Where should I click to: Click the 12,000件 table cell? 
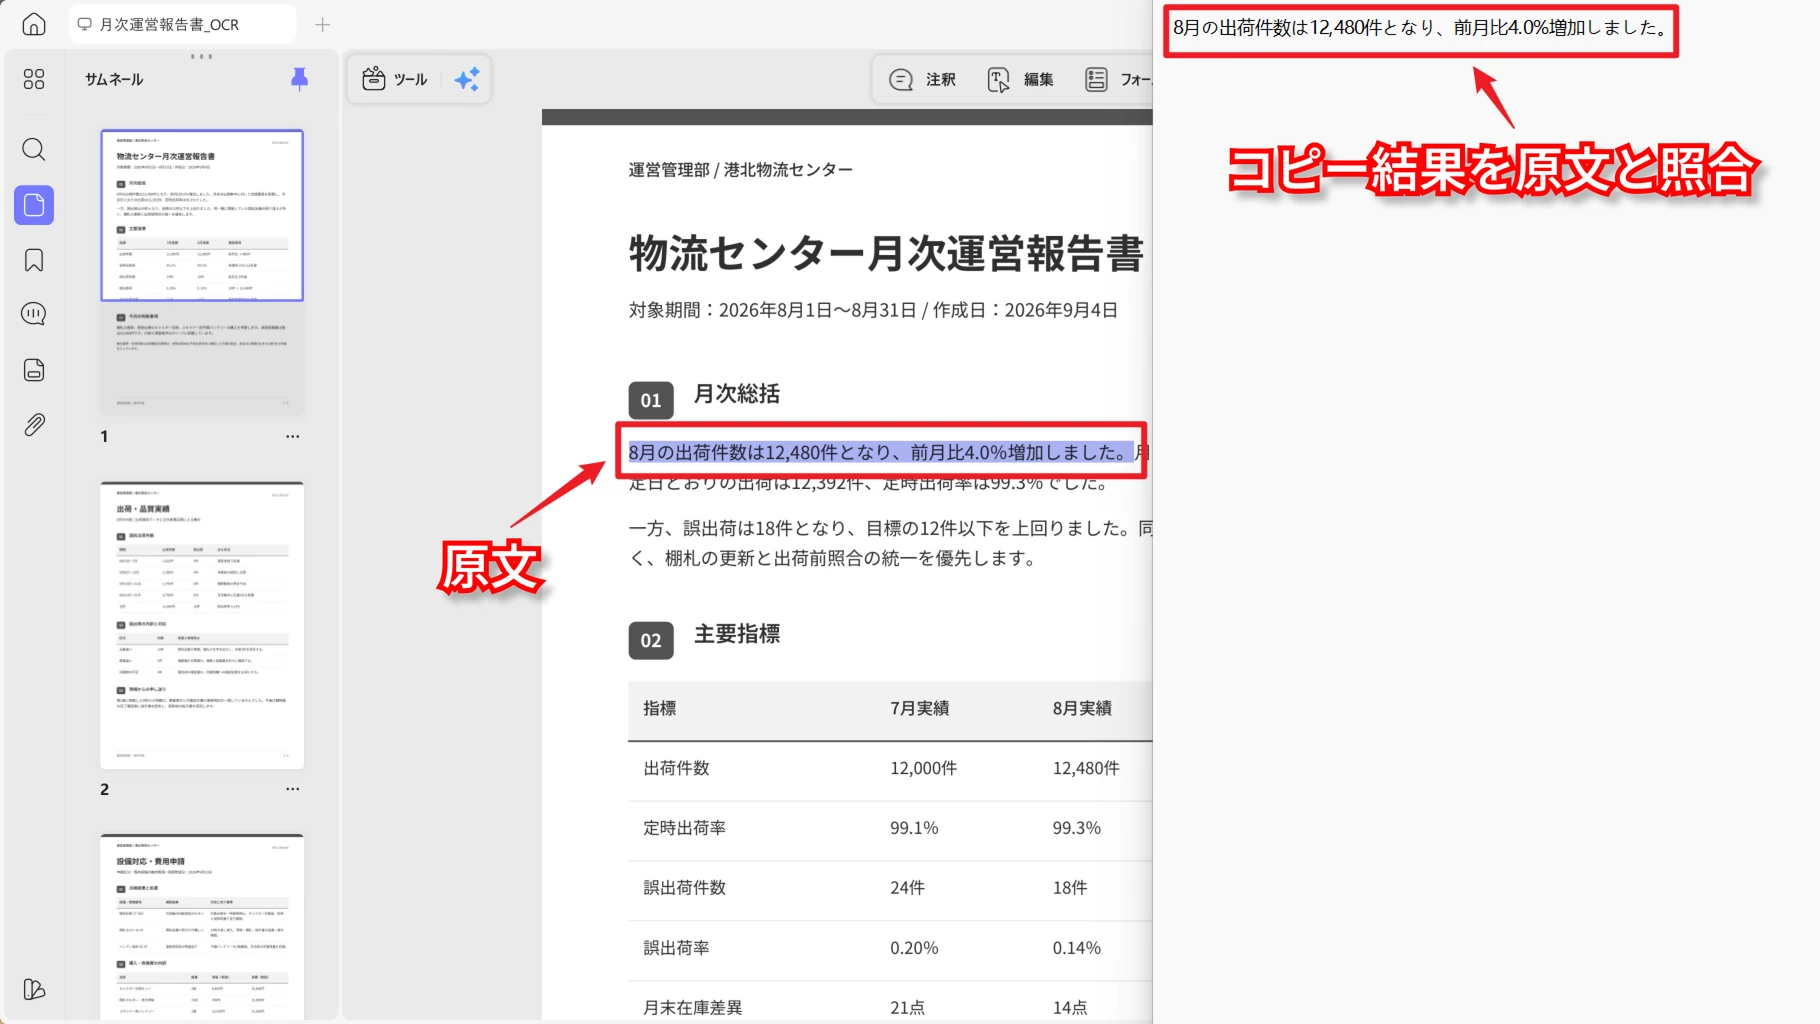click(923, 768)
